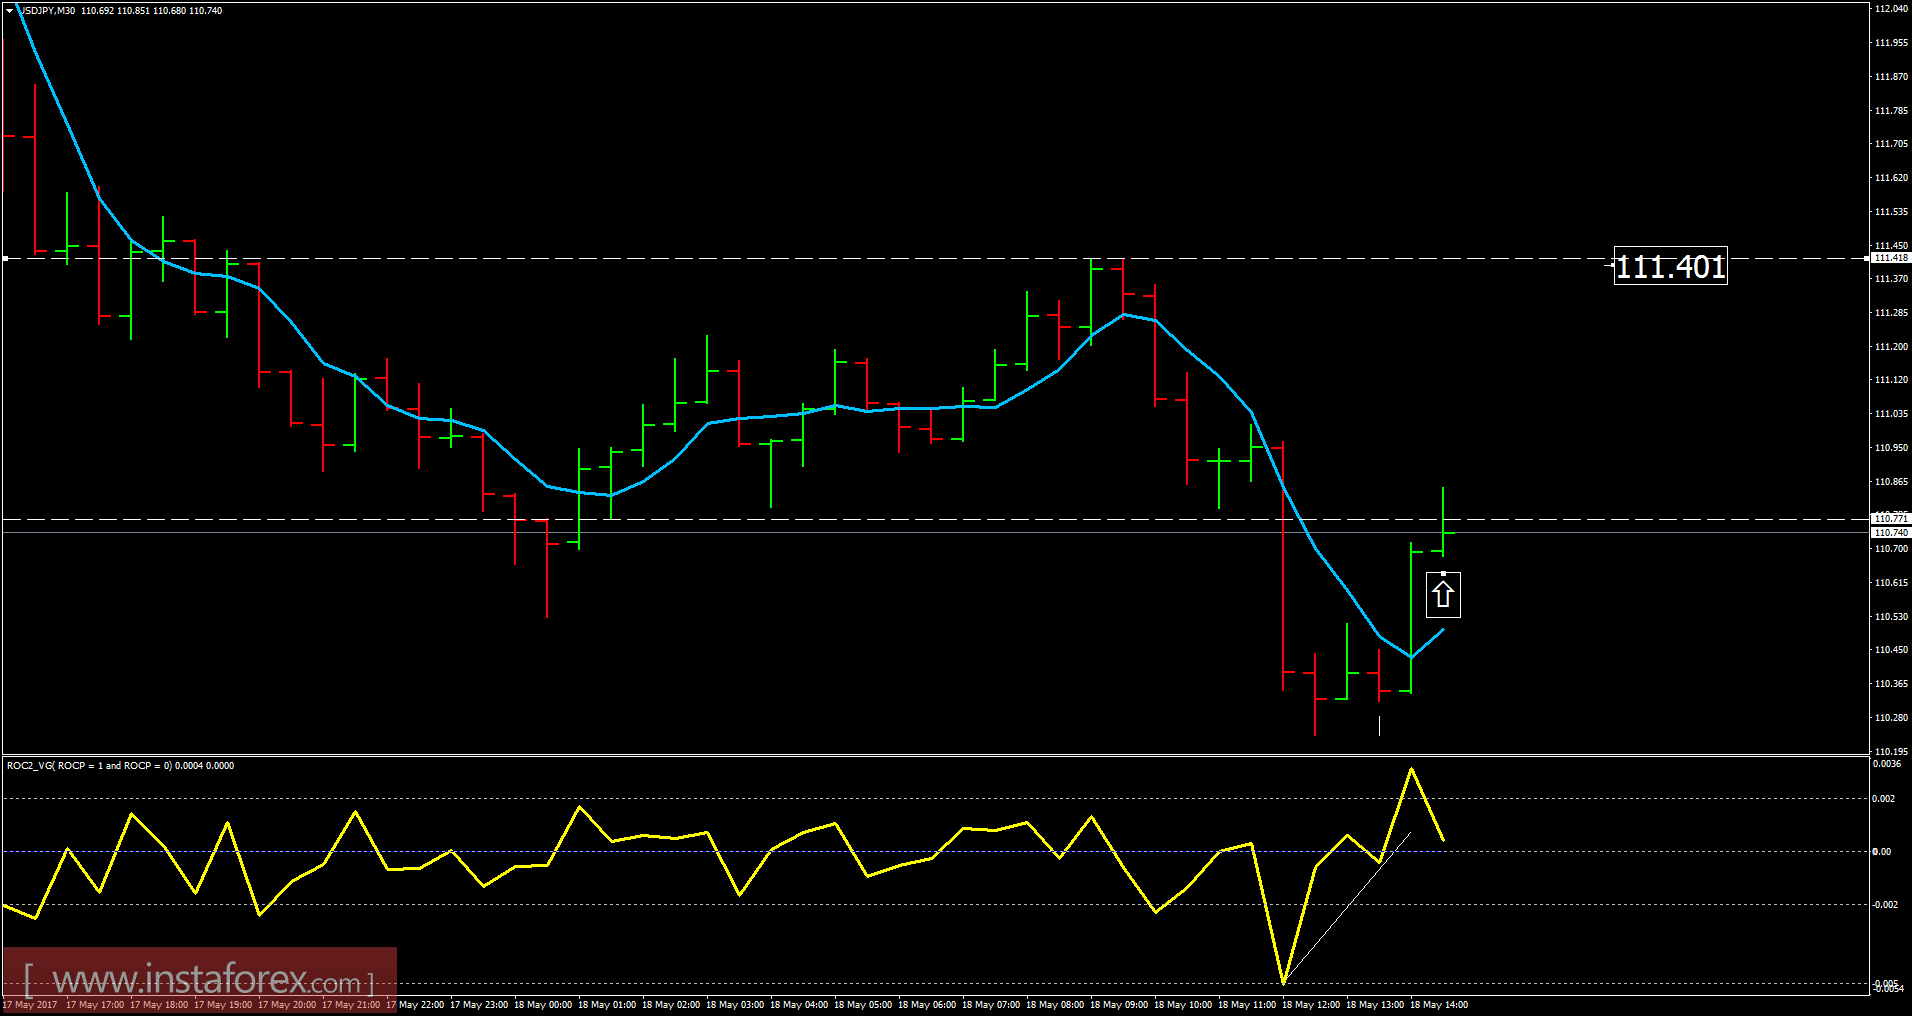Select the 111.401 price text label
1912x1016 pixels.
coord(1670,267)
